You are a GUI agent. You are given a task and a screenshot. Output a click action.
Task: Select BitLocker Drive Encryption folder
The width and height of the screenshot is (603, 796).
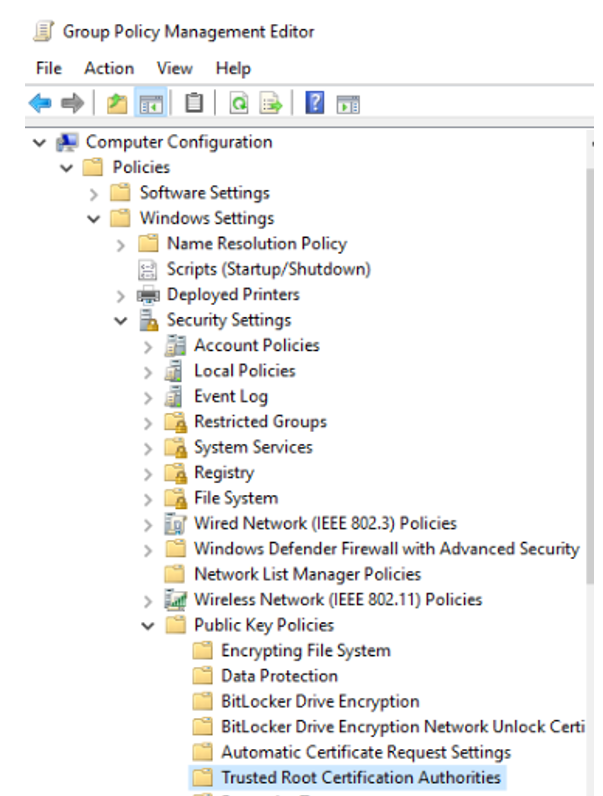(x=319, y=701)
